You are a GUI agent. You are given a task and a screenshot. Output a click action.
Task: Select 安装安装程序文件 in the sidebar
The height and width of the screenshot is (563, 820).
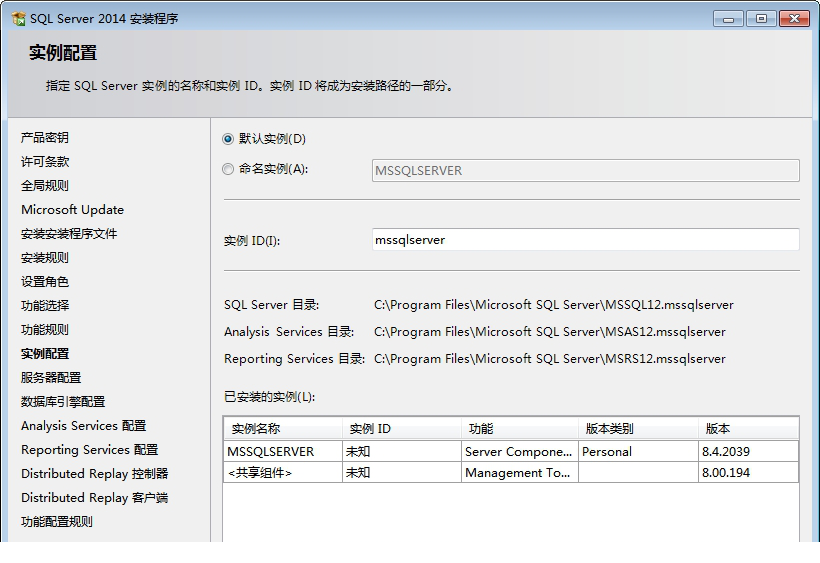tap(69, 234)
